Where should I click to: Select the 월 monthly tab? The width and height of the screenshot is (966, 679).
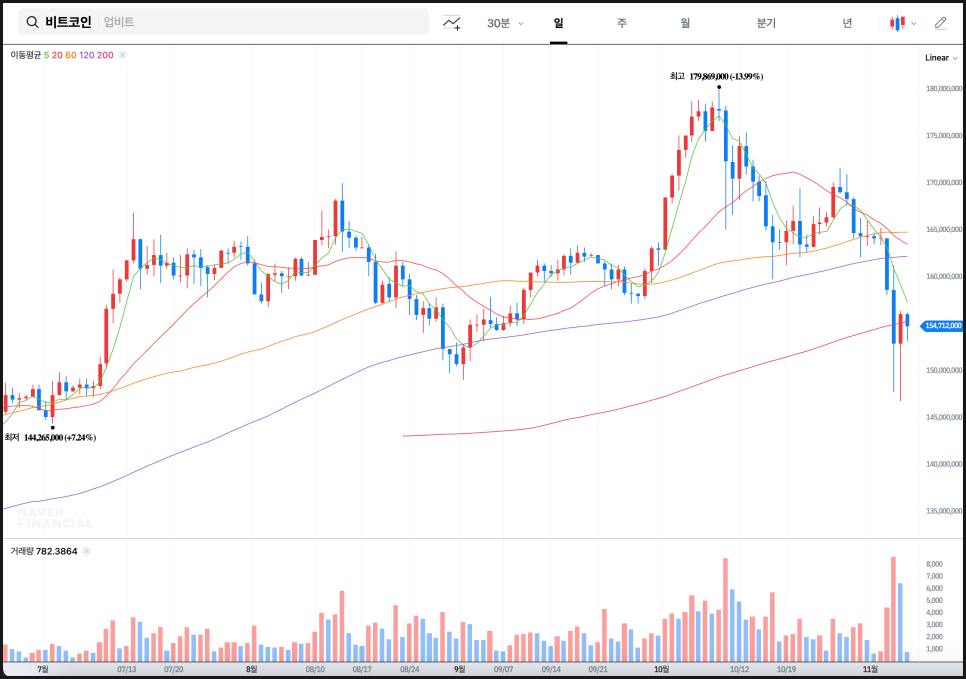[685, 22]
